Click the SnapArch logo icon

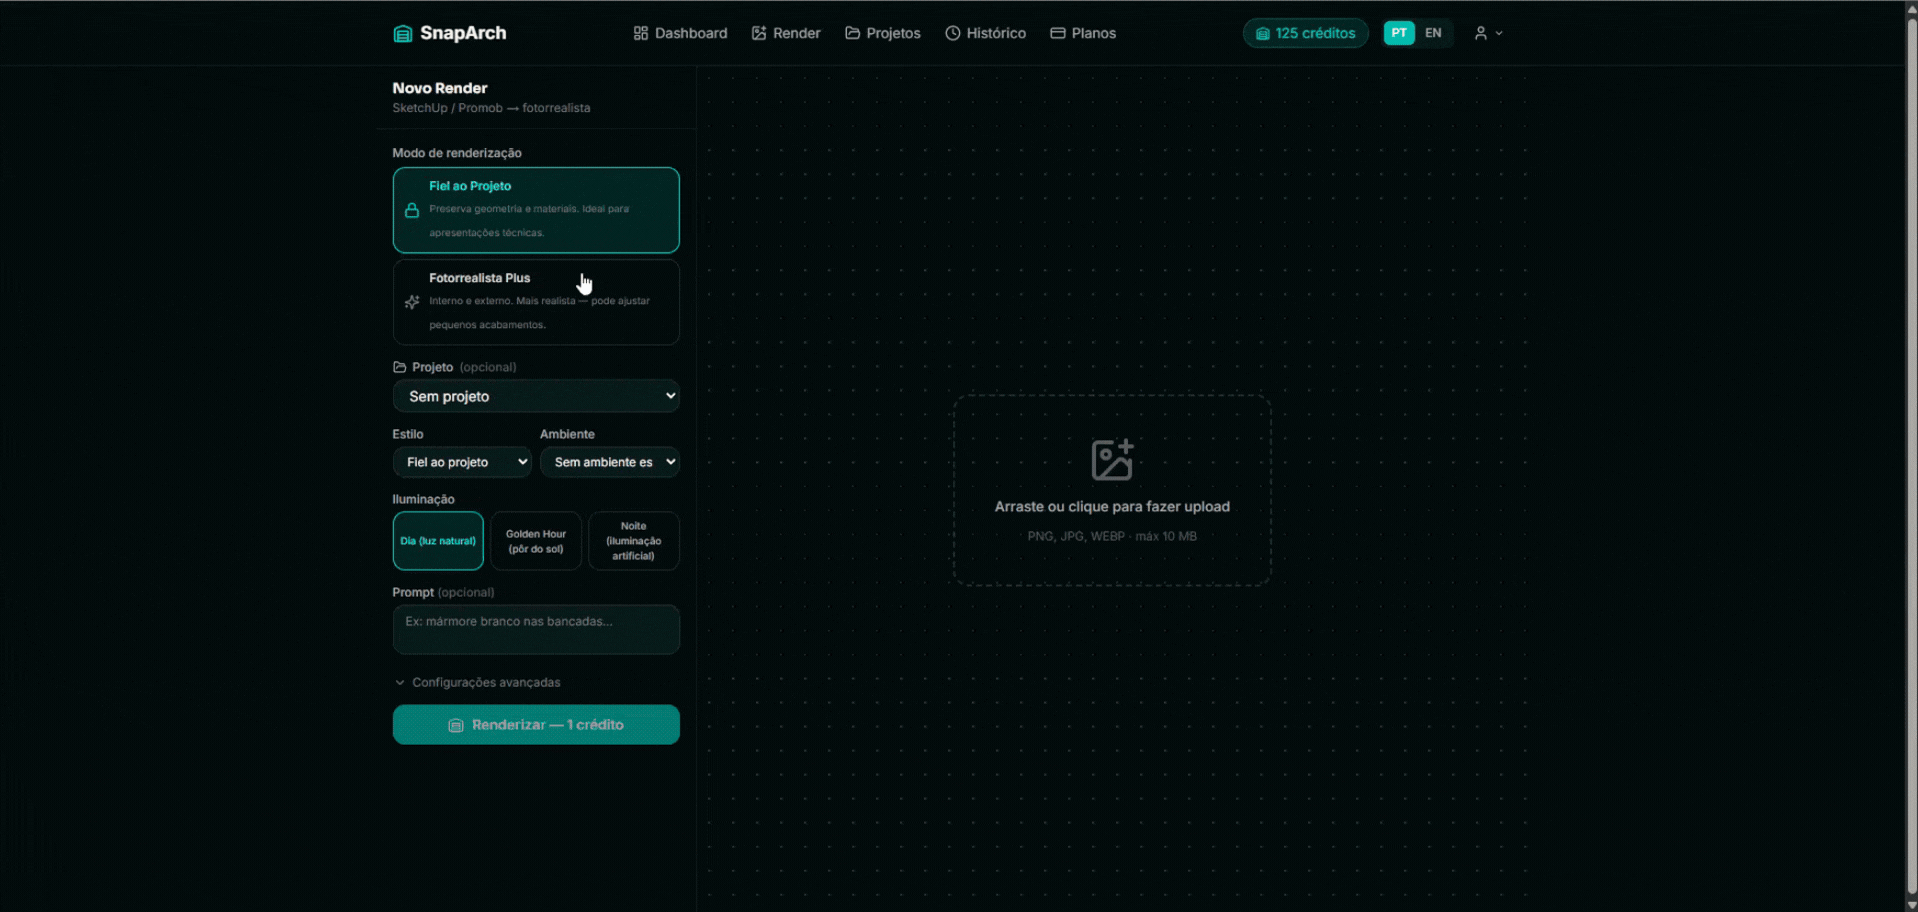402,34
